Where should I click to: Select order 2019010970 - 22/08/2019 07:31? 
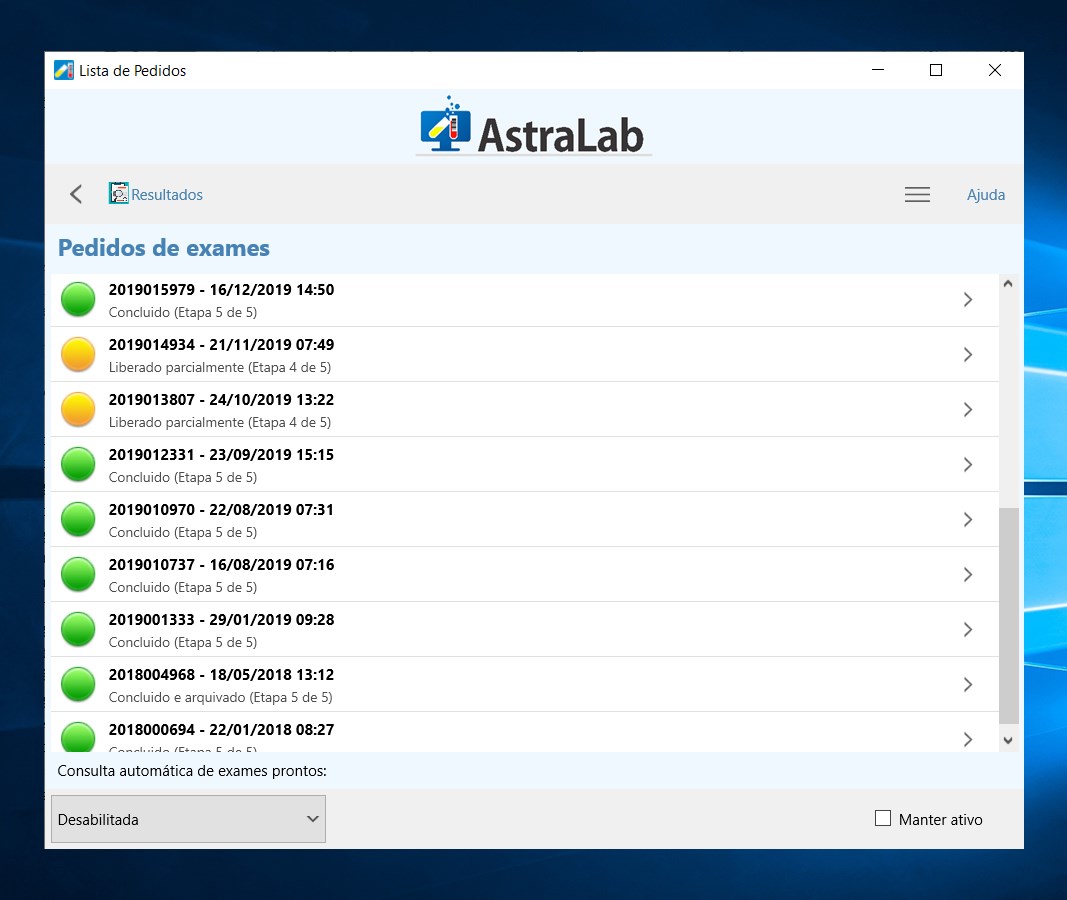[525, 520]
